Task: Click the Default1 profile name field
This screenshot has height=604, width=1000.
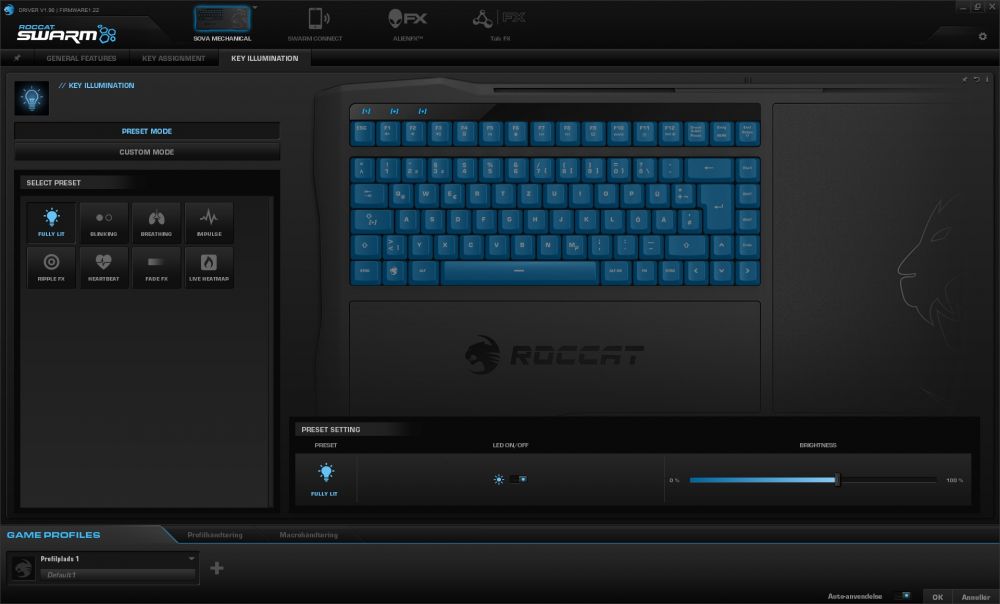Action: (118, 575)
